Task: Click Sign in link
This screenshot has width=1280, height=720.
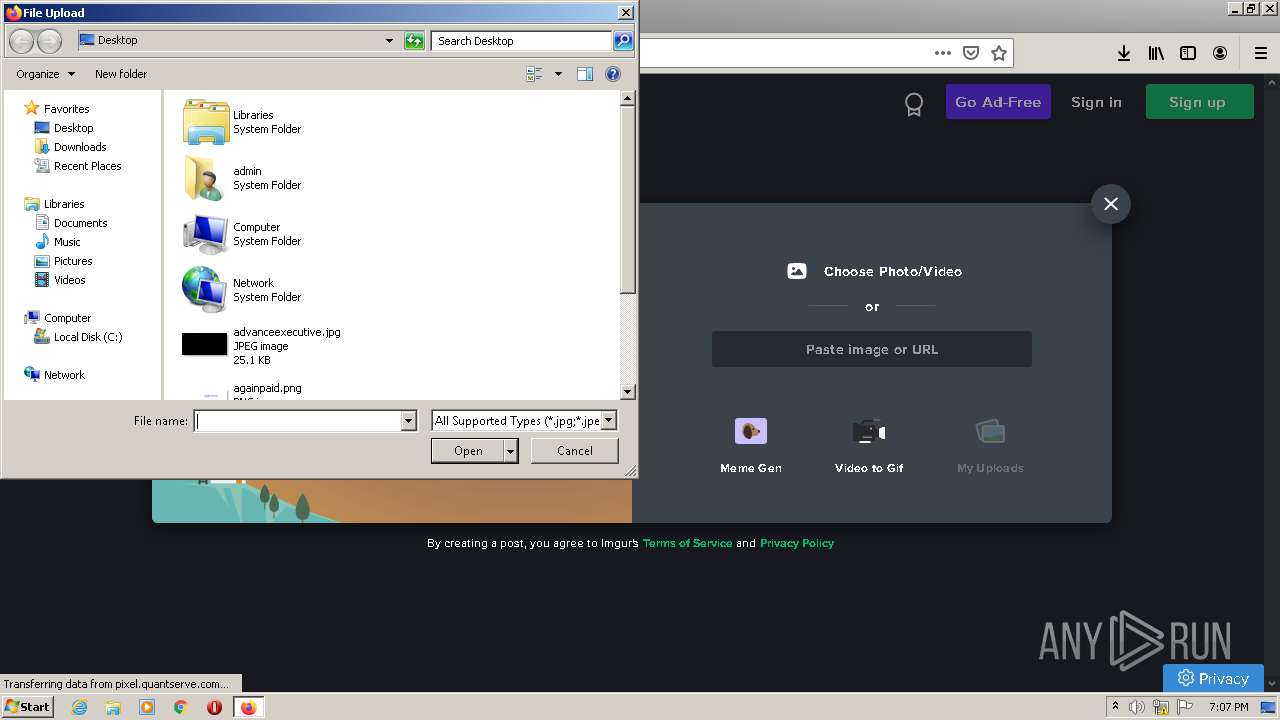Action: [1096, 102]
